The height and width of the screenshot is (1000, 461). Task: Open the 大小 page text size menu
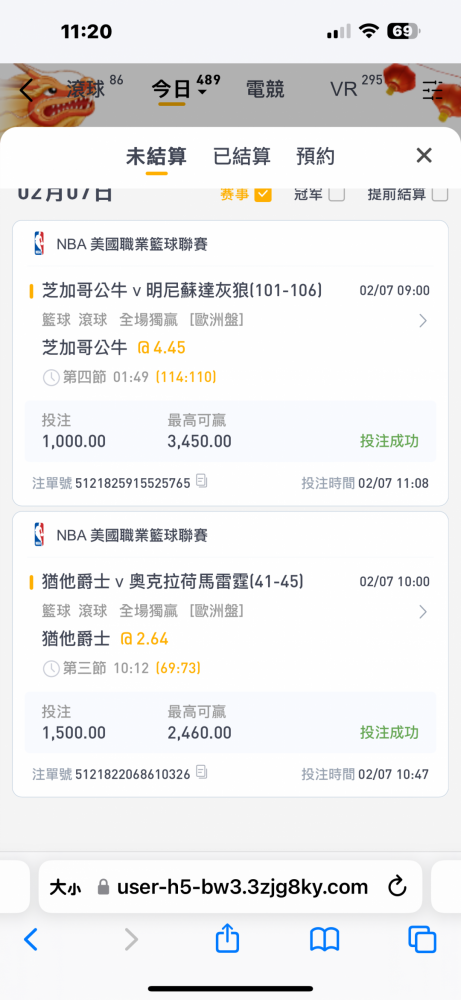click(65, 887)
